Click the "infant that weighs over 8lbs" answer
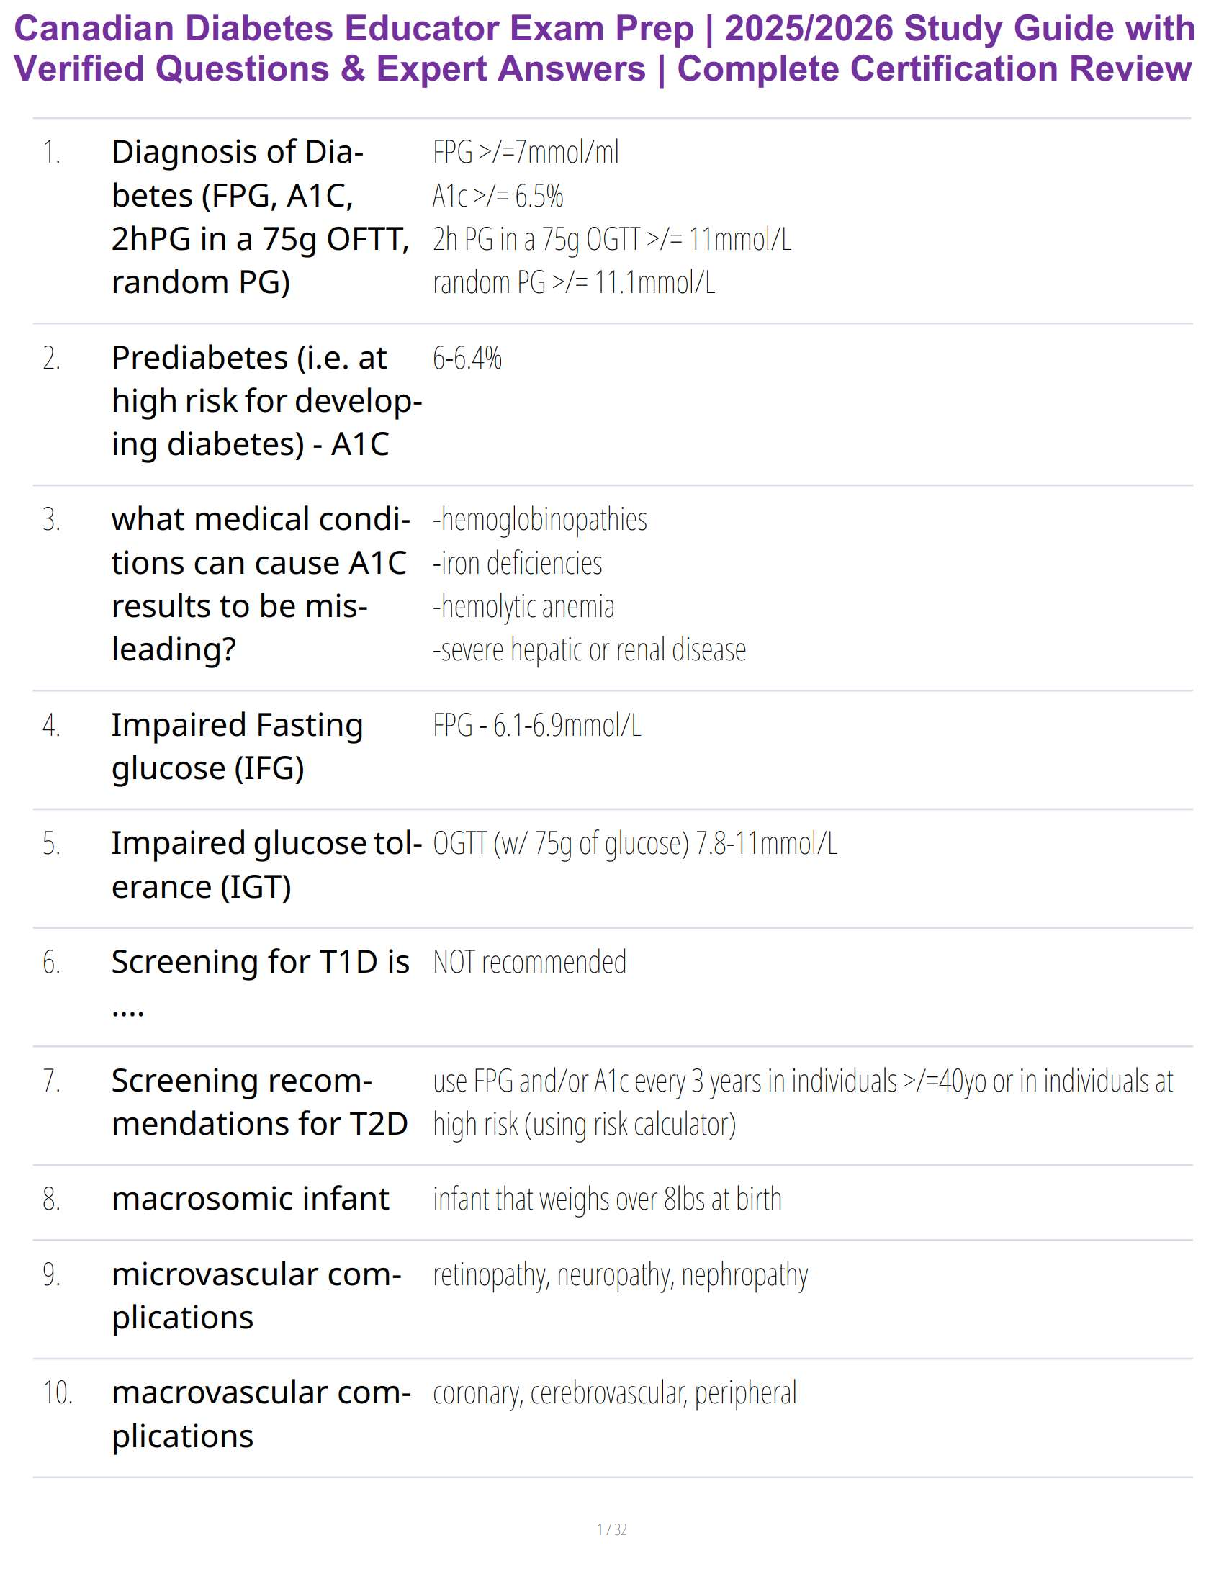This screenshot has height=1584, width=1224. (x=607, y=1199)
